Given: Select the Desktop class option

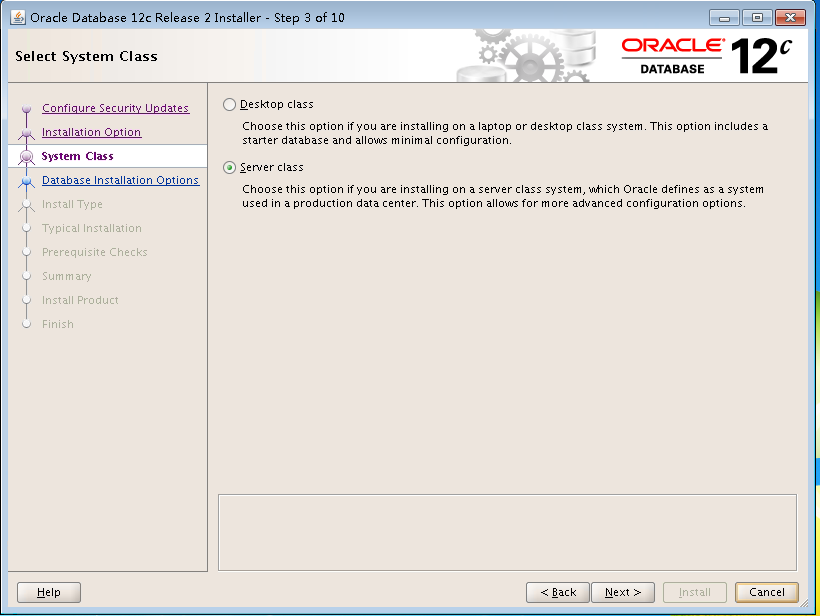Looking at the screenshot, I should [x=229, y=104].
